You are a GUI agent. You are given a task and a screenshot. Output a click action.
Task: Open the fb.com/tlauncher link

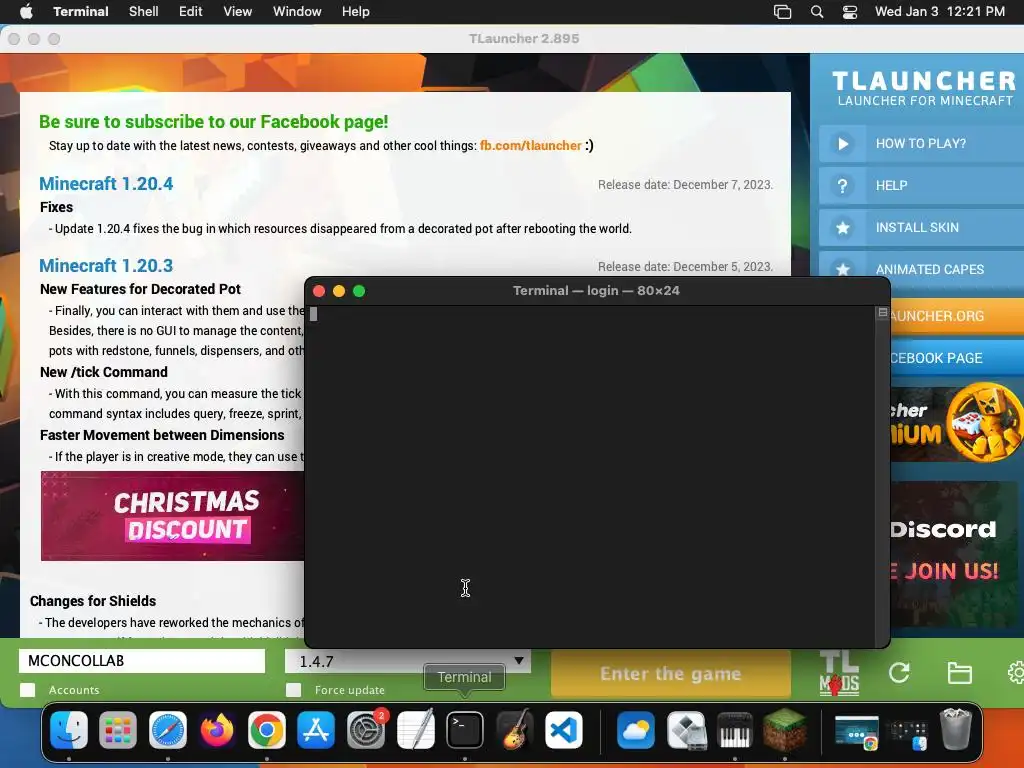click(530, 146)
